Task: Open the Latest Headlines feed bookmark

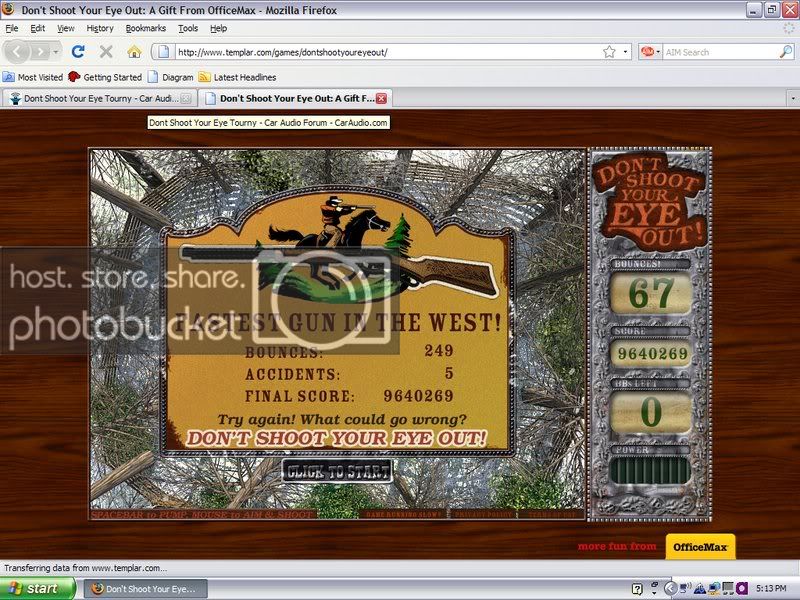Action: coord(238,77)
